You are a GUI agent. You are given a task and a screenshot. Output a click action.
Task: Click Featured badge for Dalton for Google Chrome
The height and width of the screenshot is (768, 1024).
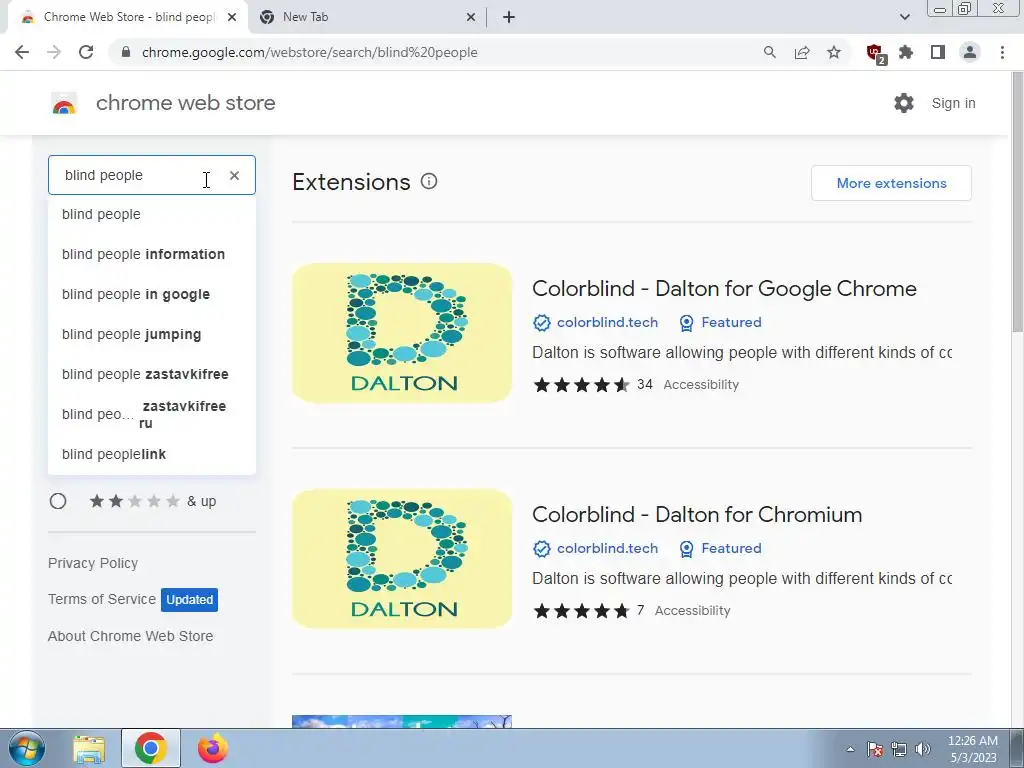point(720,322)
